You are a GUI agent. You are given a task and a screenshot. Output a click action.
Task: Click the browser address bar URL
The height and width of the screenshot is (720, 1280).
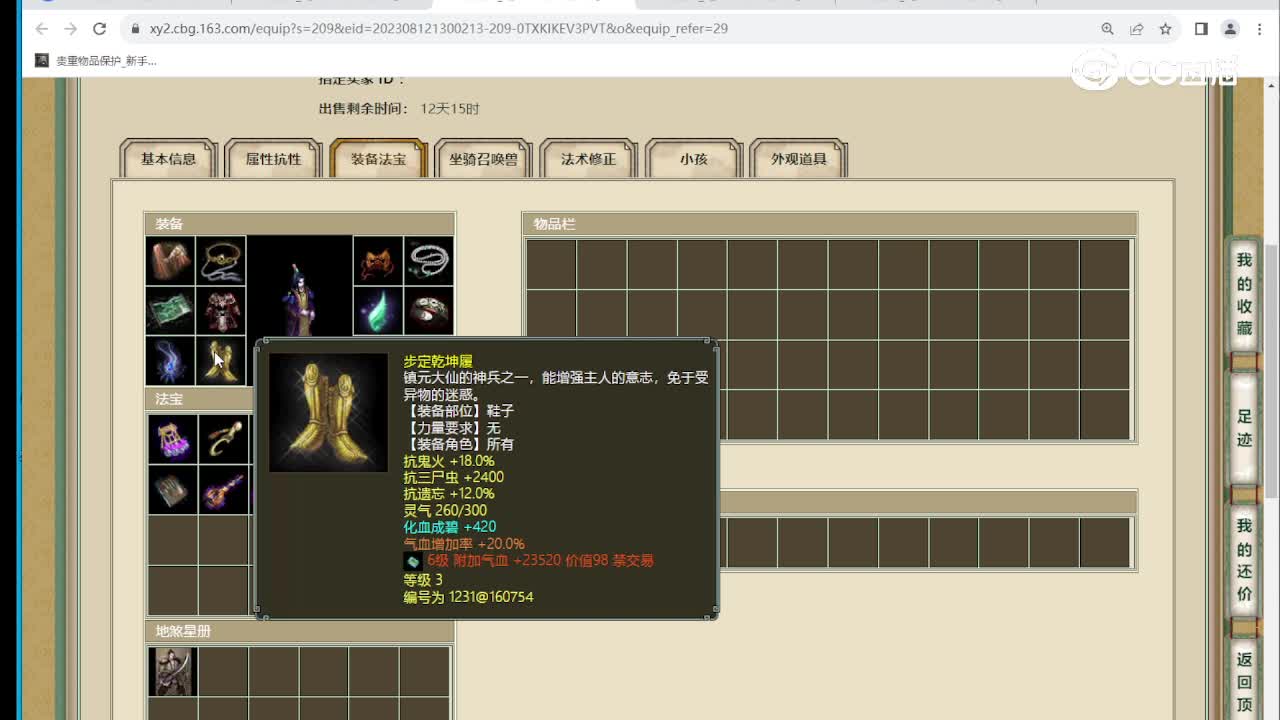[438, 29]
